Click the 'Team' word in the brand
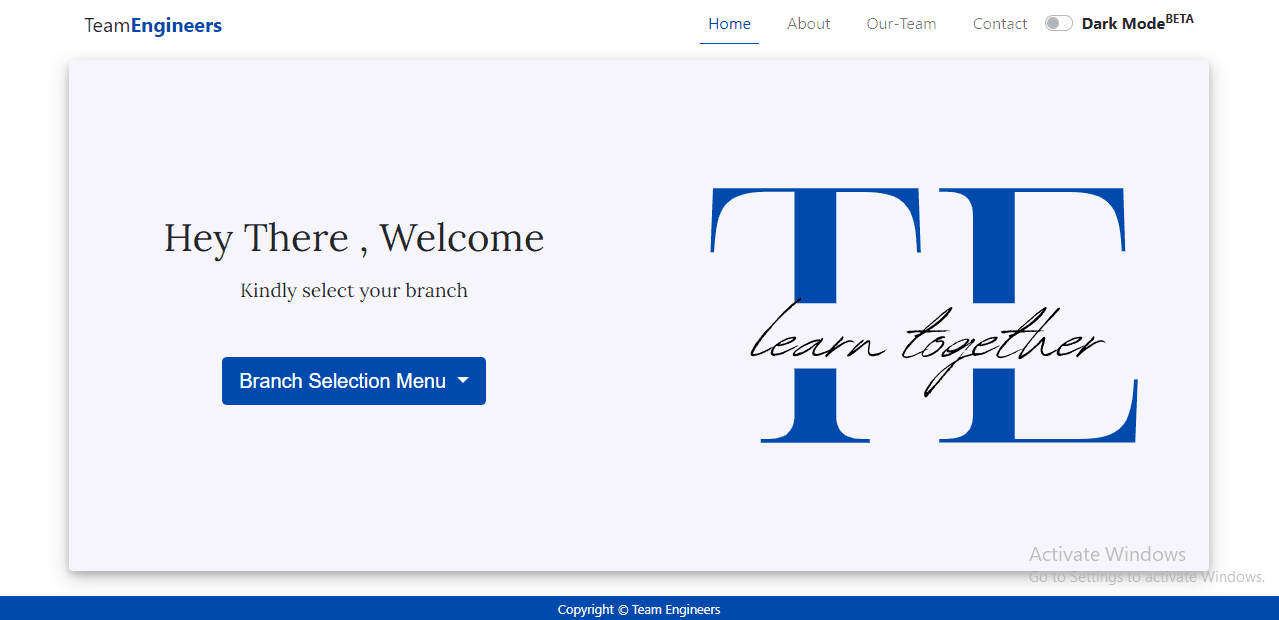The width and height of the screenshot is (1279, 620). (x=107, y=25)
